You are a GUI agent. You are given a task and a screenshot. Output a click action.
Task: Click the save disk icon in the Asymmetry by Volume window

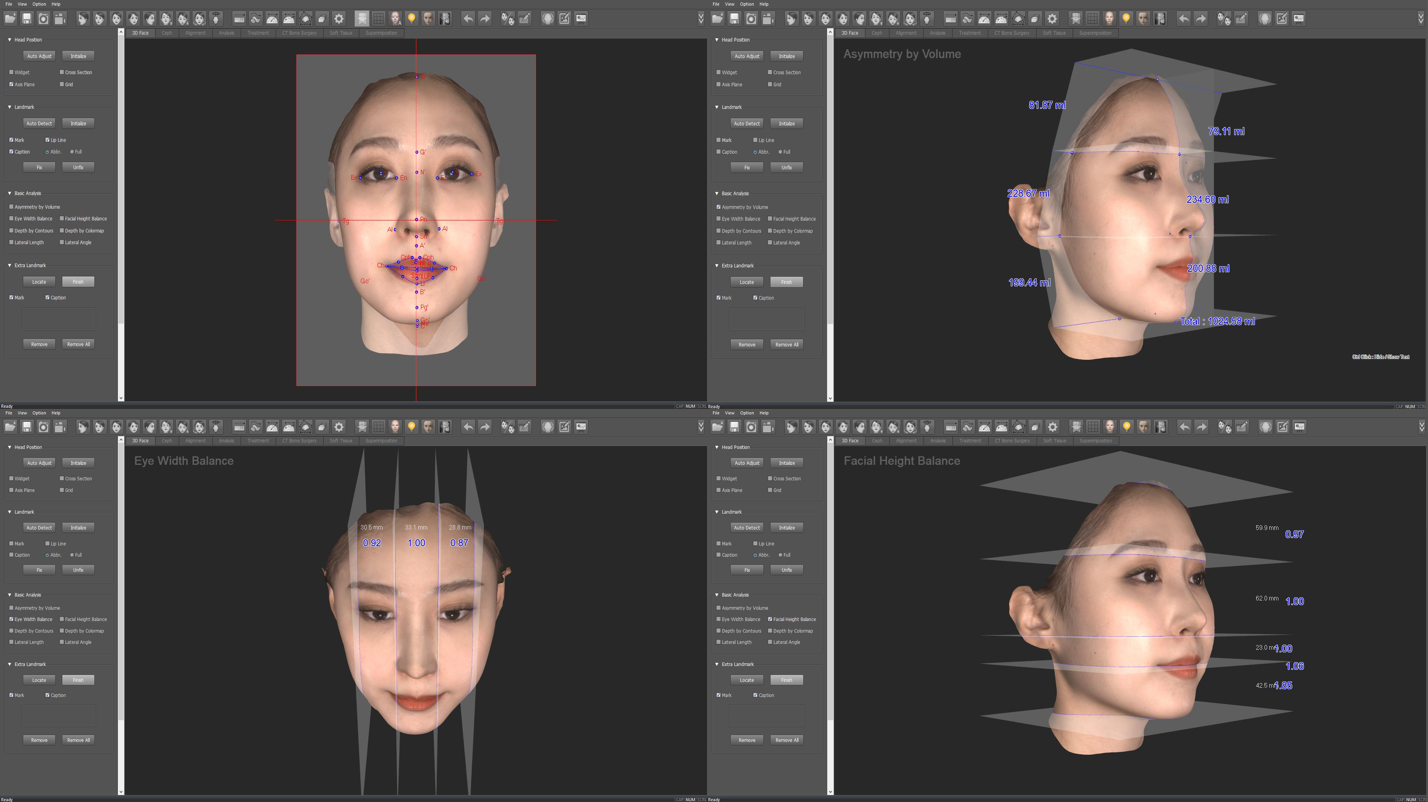[734, 18]
